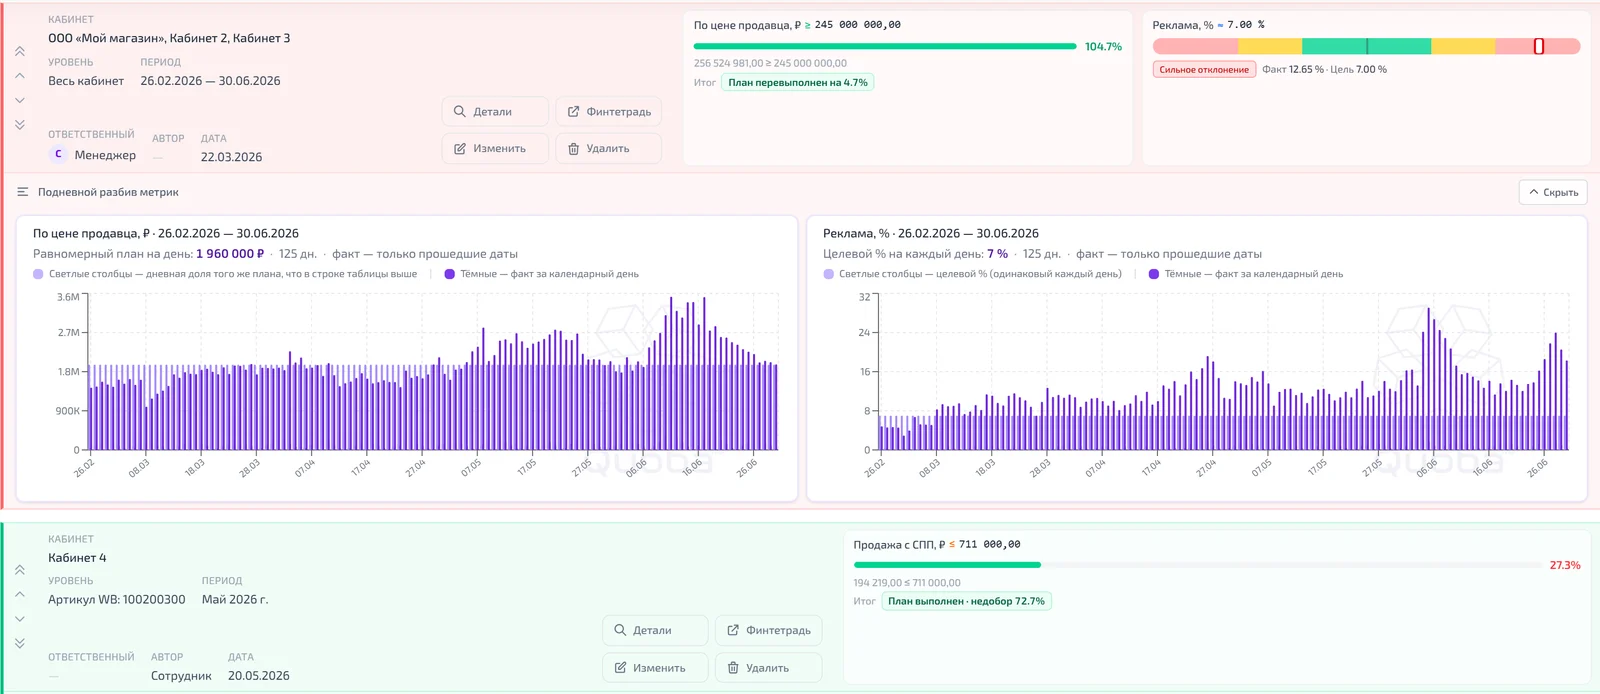Click double-chevron-down icon in Кабинет 4 card

[20, 643]
